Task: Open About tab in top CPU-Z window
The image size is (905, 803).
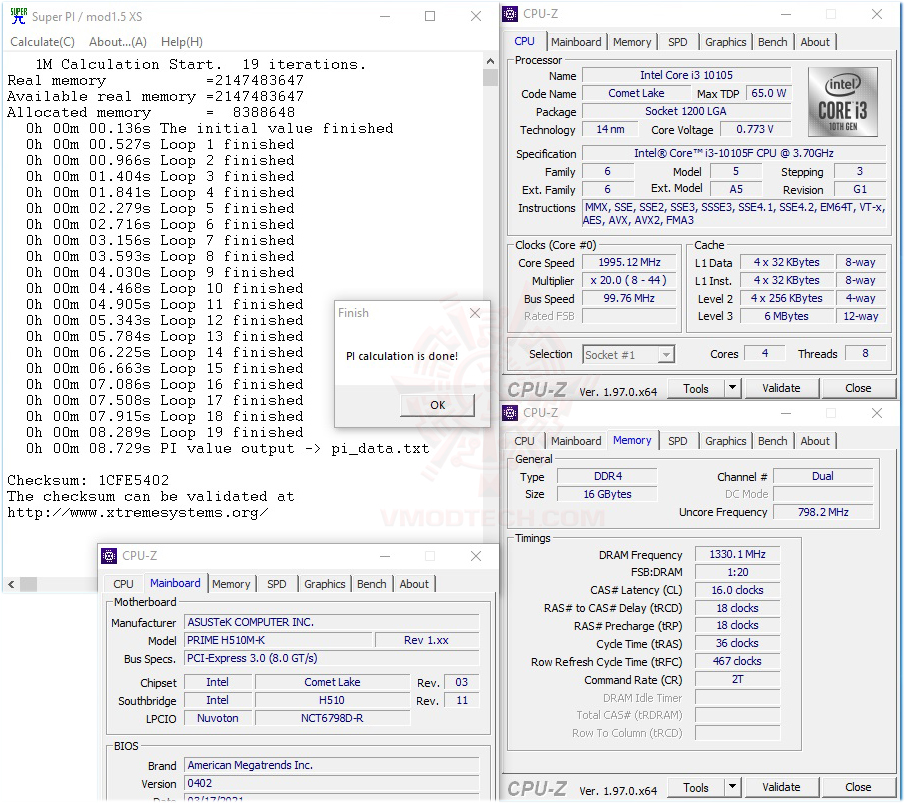Action: point(815,42)
